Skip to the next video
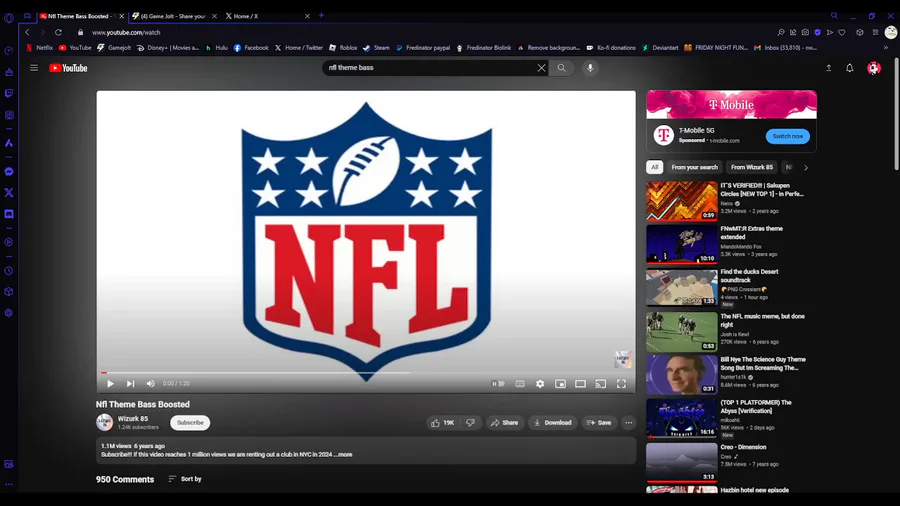900x506 pixels. (x=130, y=383)
